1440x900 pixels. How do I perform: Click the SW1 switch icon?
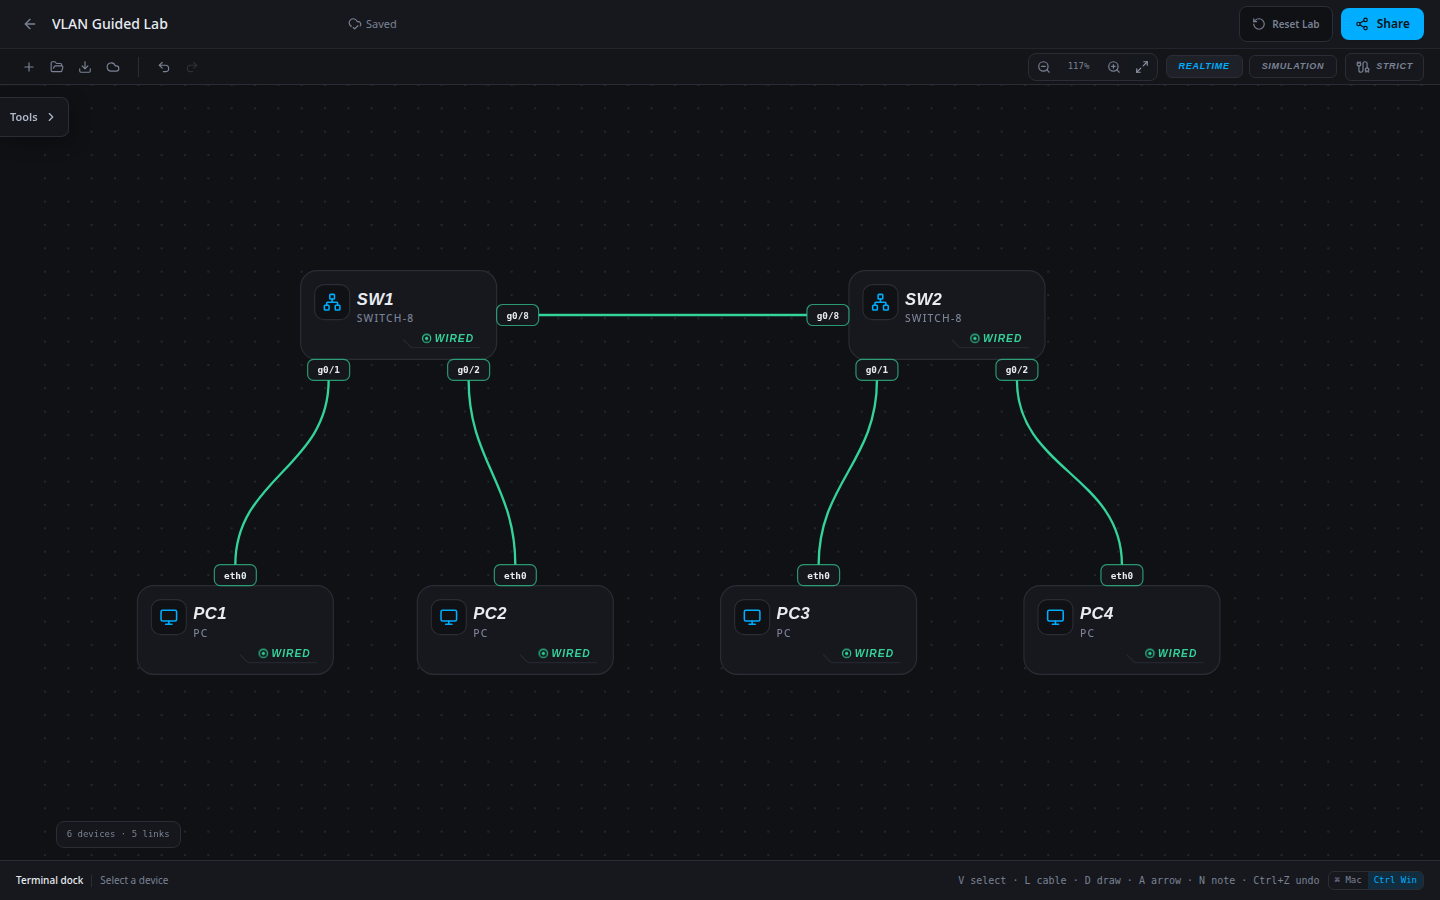(x=332, y=302)
